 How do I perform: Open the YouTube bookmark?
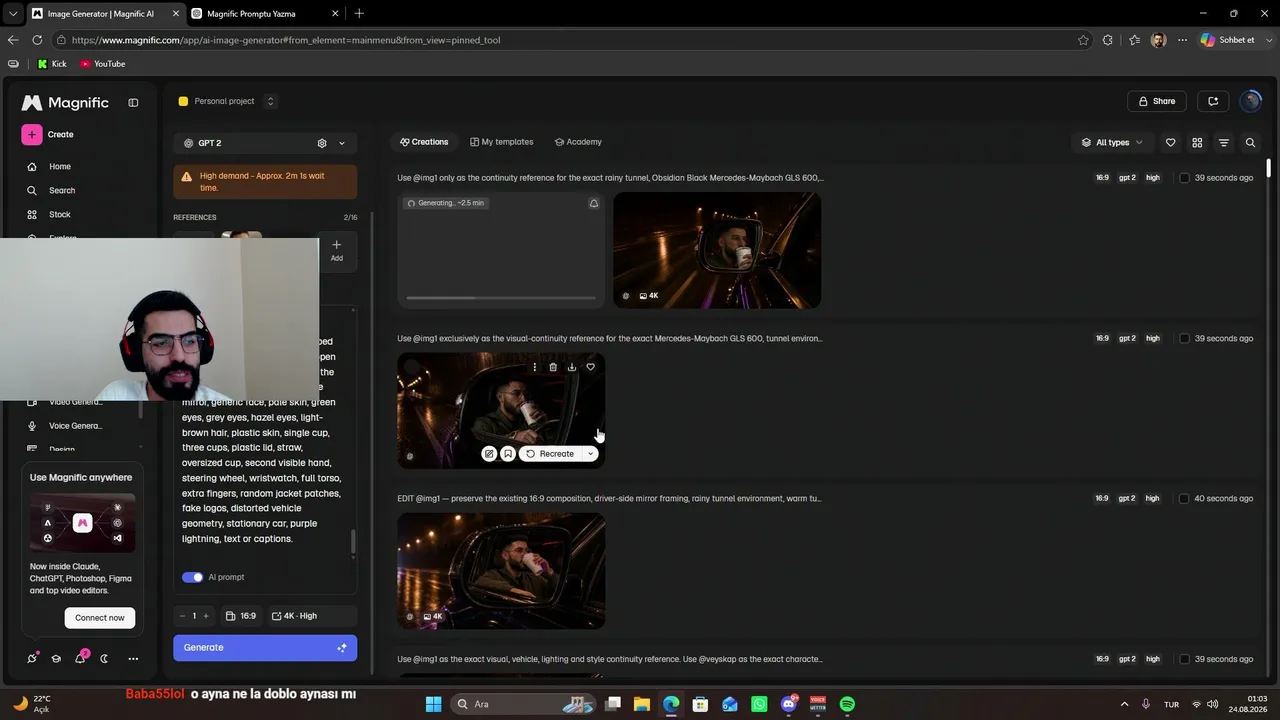pos(103,64)
